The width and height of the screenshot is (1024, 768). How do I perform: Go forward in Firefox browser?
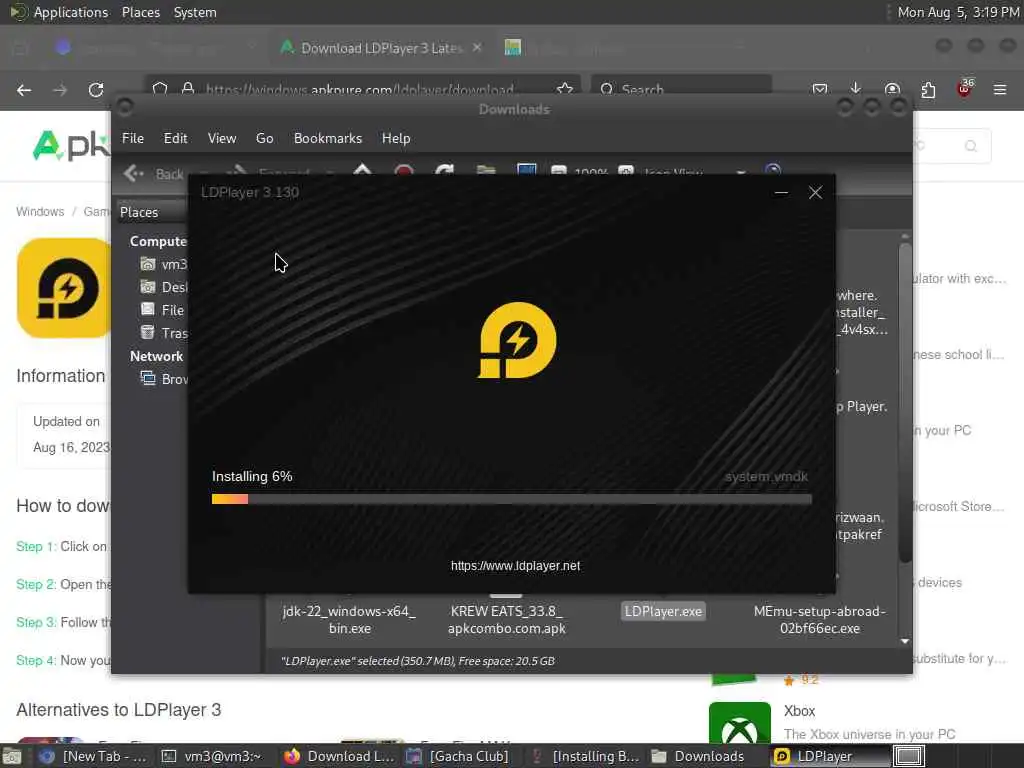[x=60, y=90]
